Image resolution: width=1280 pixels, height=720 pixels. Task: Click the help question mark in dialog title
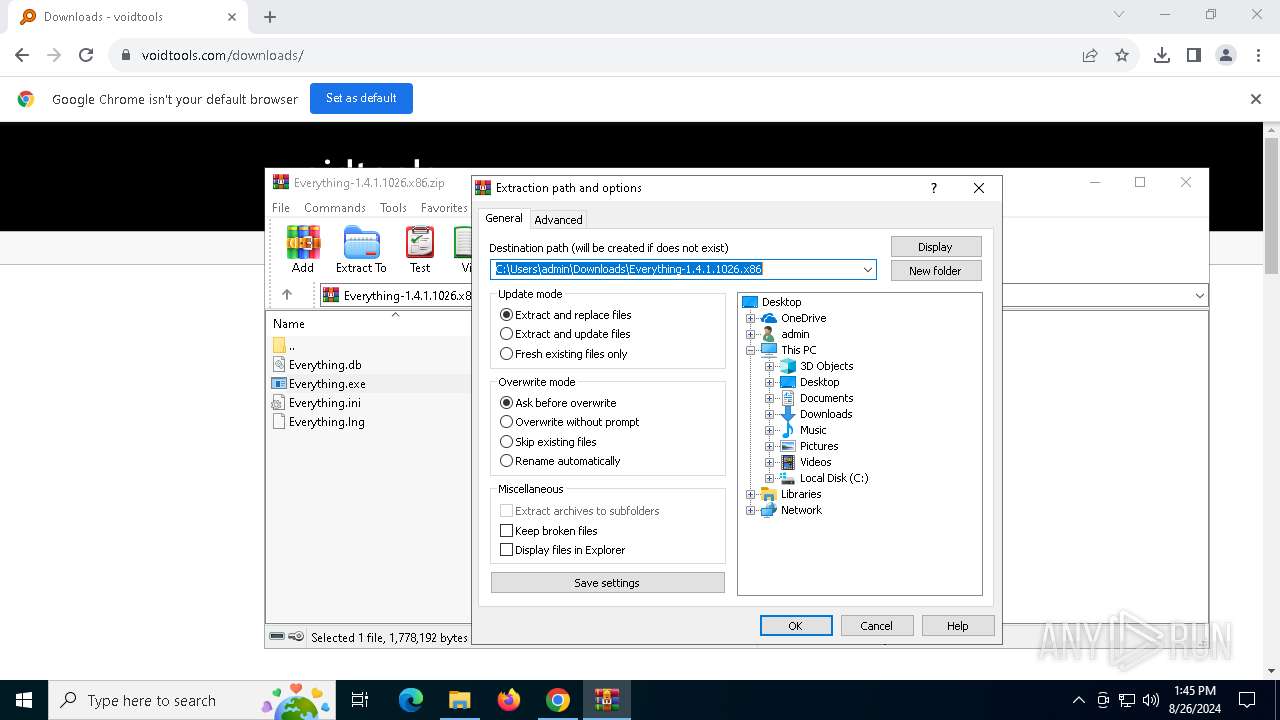(x=934, y=188)
